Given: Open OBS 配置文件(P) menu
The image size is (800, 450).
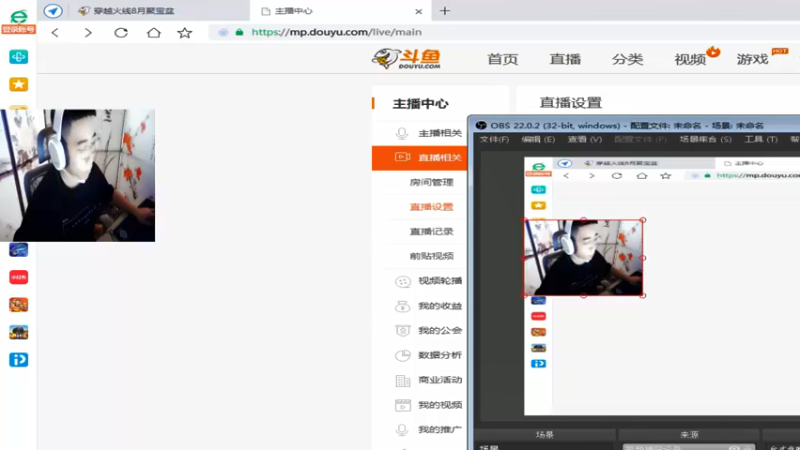Looking at the screenshot, I should [640, 139].
